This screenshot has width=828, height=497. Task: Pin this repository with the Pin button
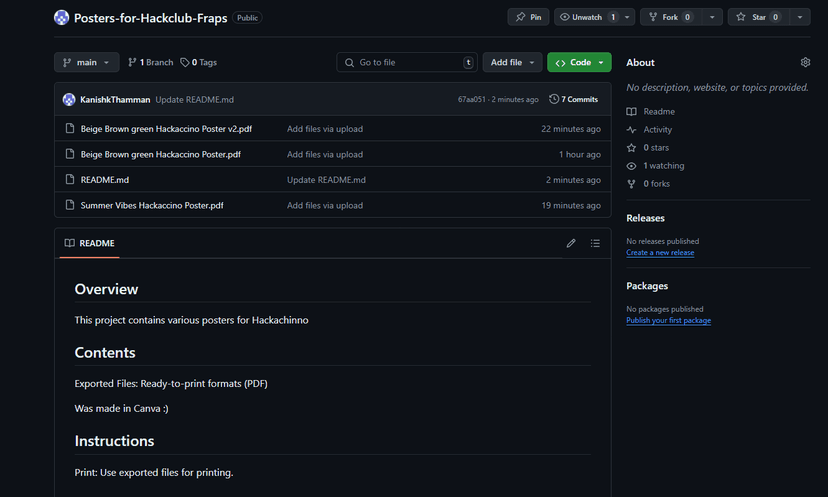[x=528, y=17]
